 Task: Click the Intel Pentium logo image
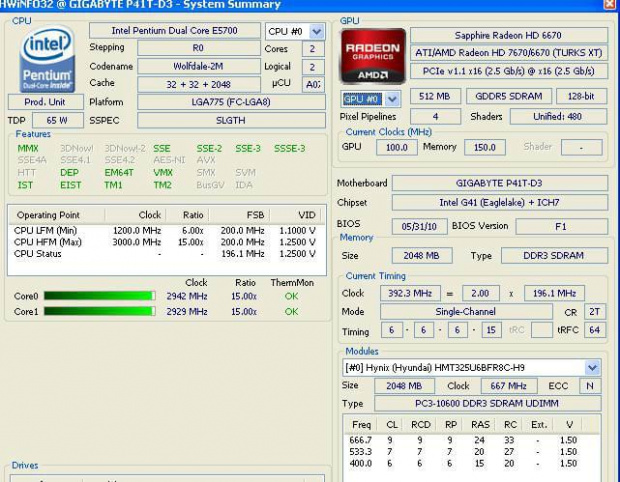[x=47, y=59]
